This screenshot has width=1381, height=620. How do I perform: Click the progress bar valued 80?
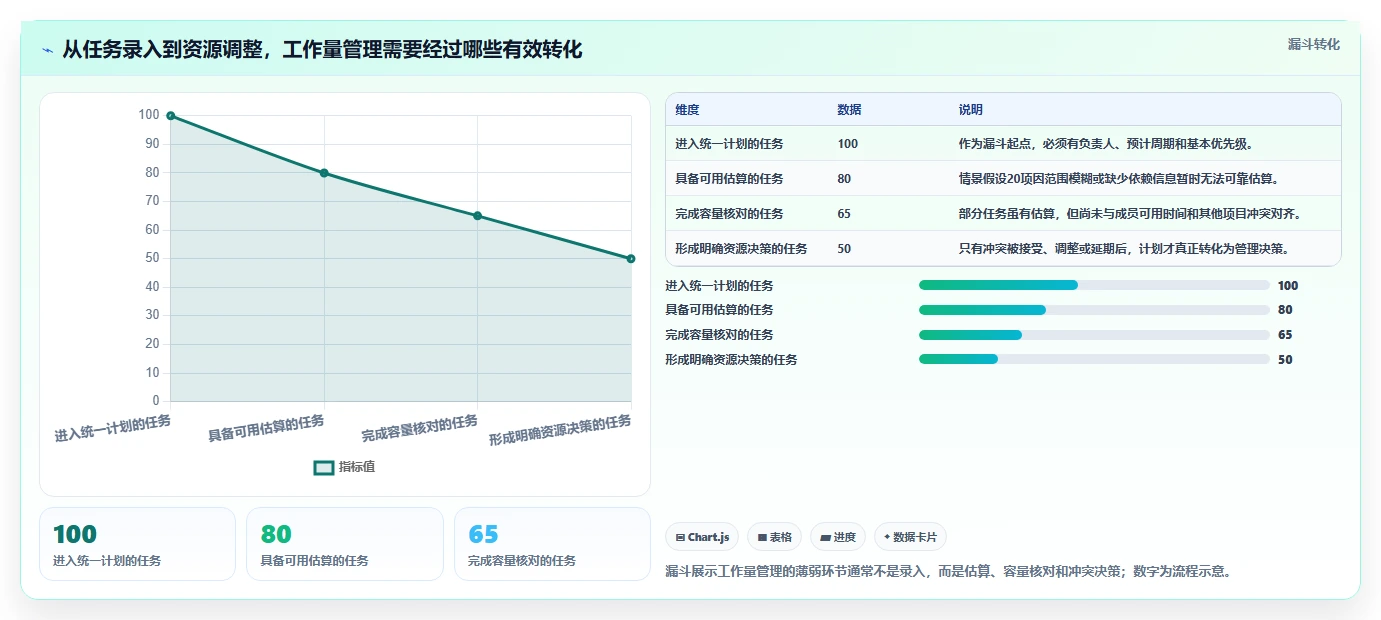1094,310
